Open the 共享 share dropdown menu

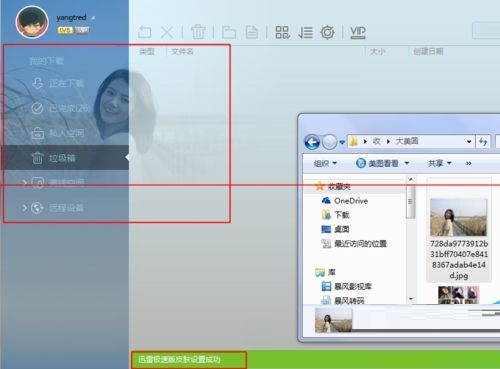(x=439, y=163)
